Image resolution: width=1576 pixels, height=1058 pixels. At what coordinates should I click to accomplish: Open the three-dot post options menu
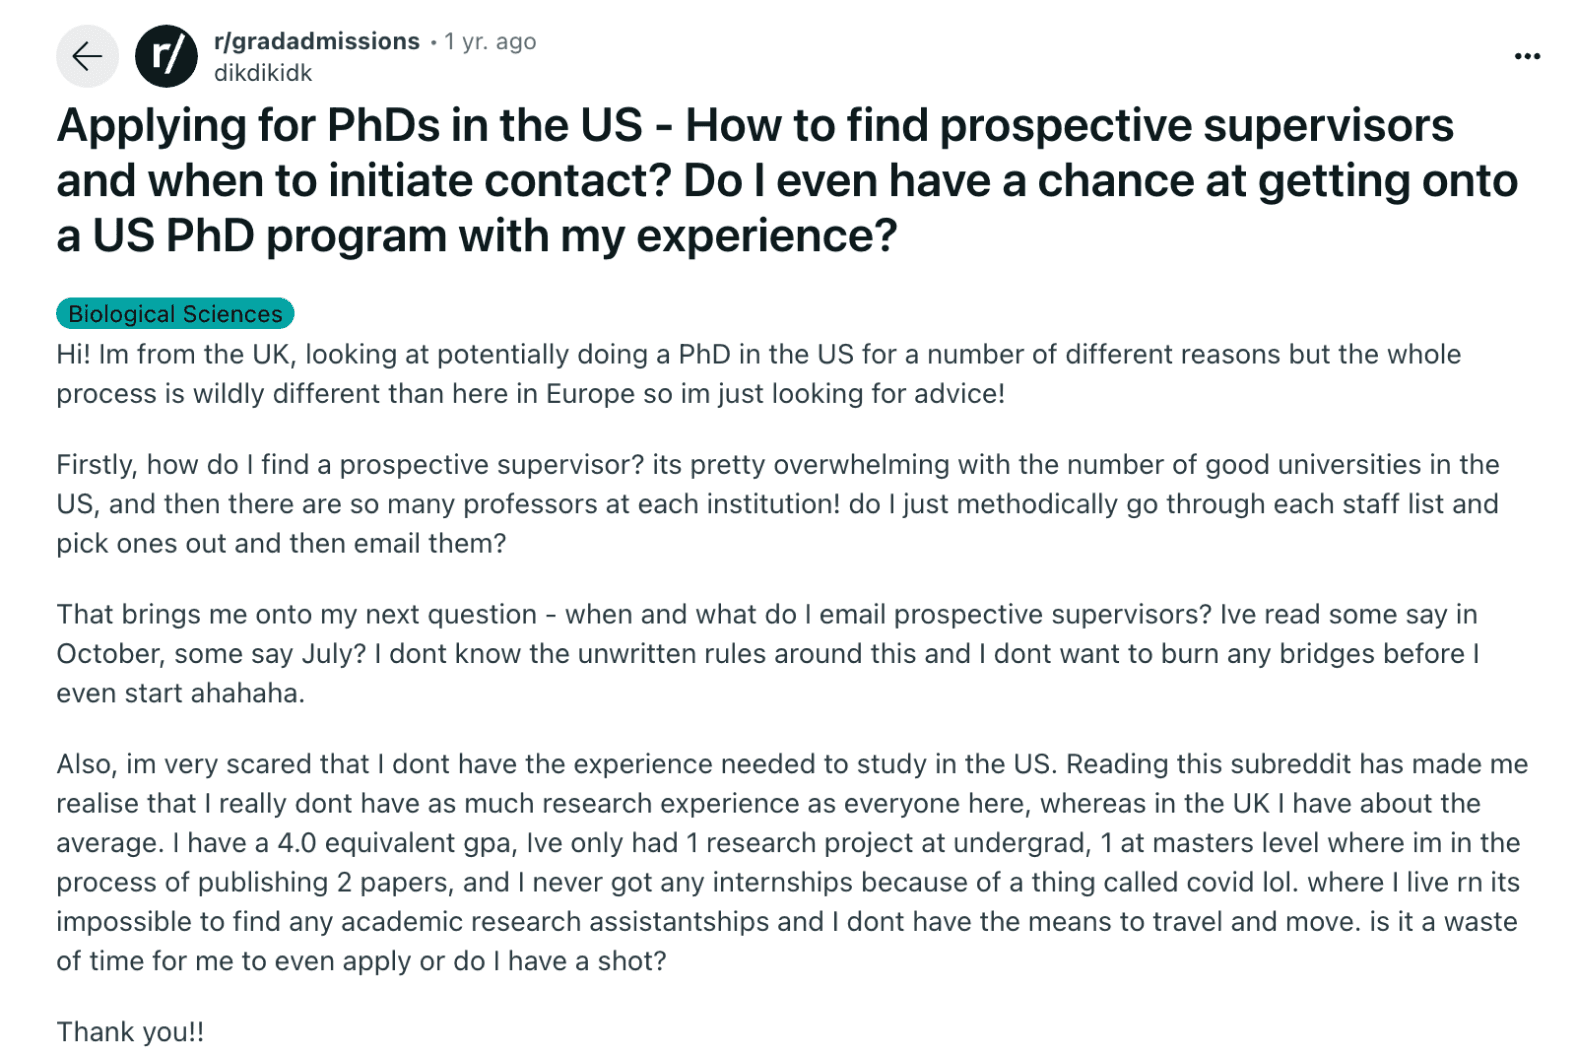tap(1527, 56)
